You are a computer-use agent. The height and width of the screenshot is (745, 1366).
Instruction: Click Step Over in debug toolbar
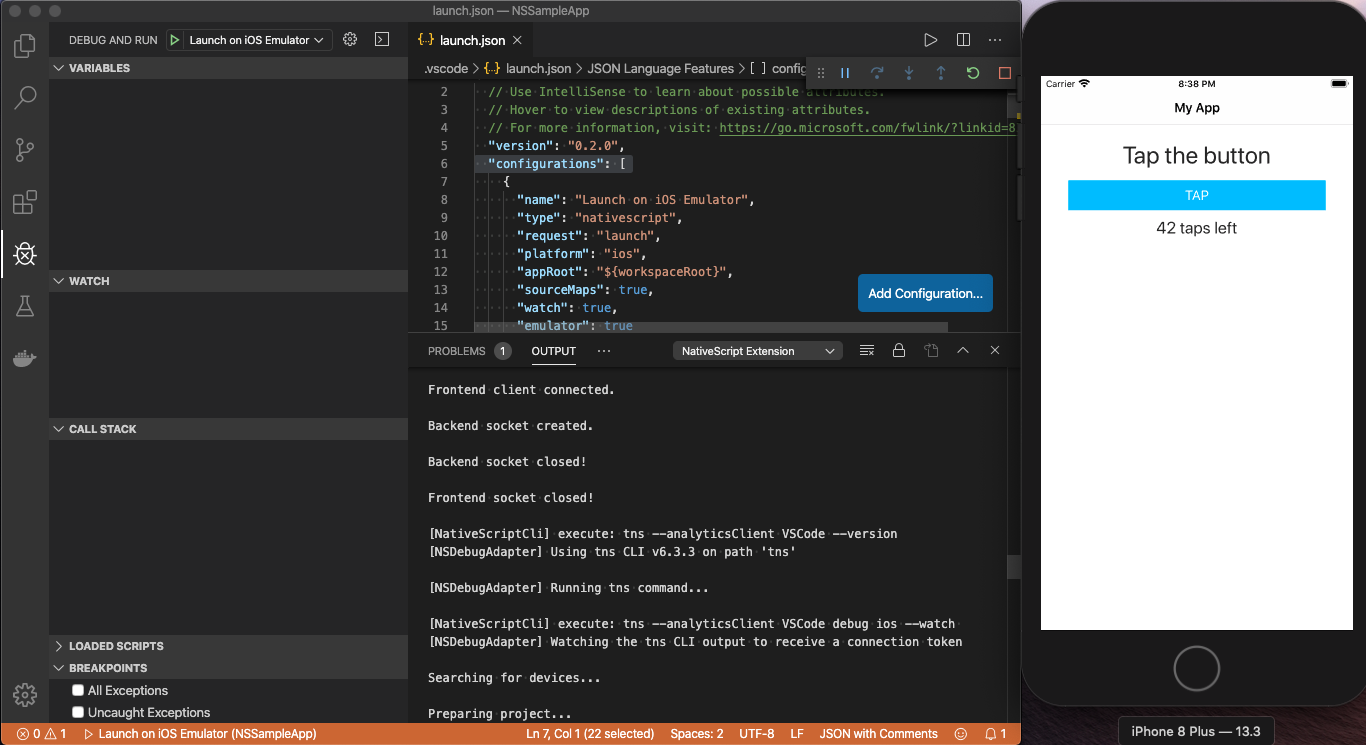pyautogui.click(x=878, y=72)
